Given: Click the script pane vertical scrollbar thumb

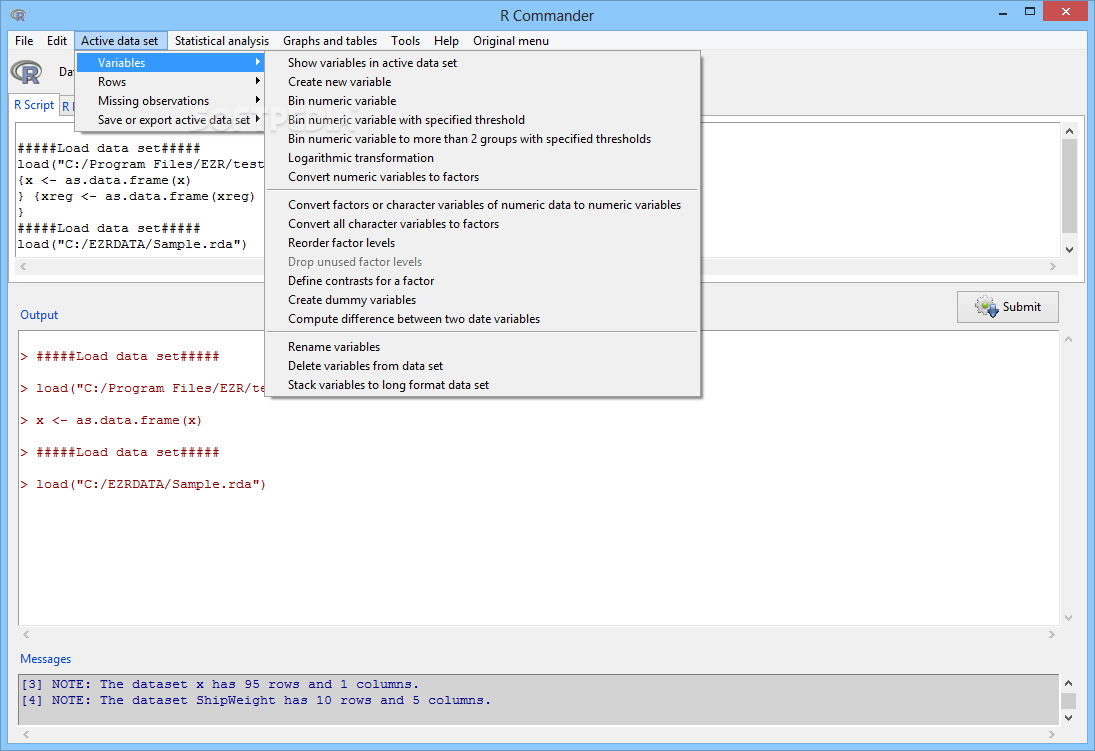Looking at the screenshot, I should (1068, 185).
